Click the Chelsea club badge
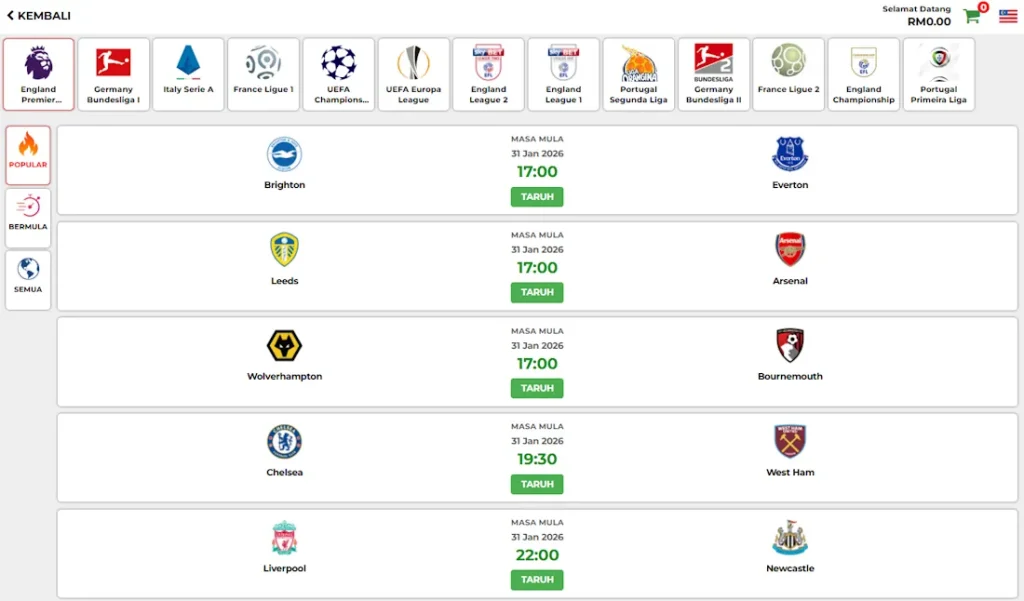This screenshot has height=601, width=1024. 284,441
